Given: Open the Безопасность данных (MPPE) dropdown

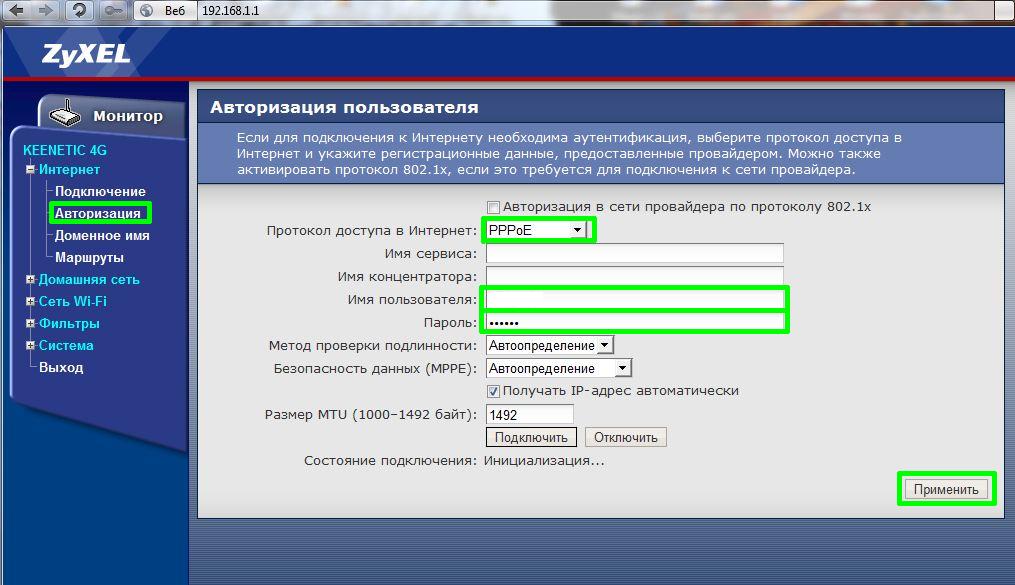Looking at the screenshot, I should point(558,368).
